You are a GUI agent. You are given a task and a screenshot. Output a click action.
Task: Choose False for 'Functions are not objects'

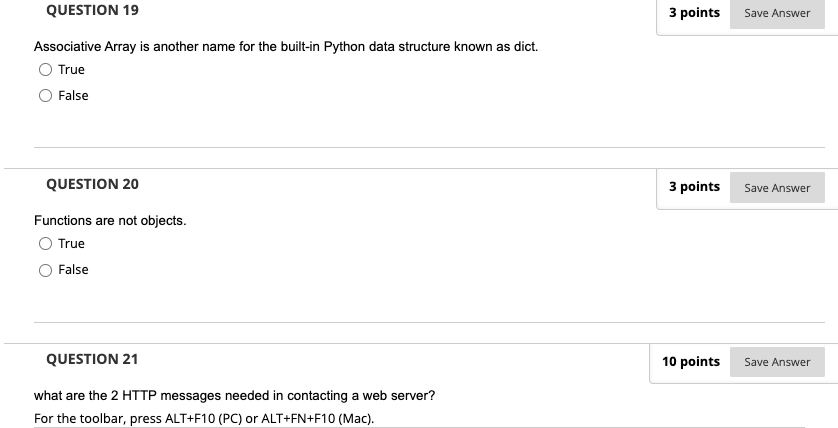45,270
